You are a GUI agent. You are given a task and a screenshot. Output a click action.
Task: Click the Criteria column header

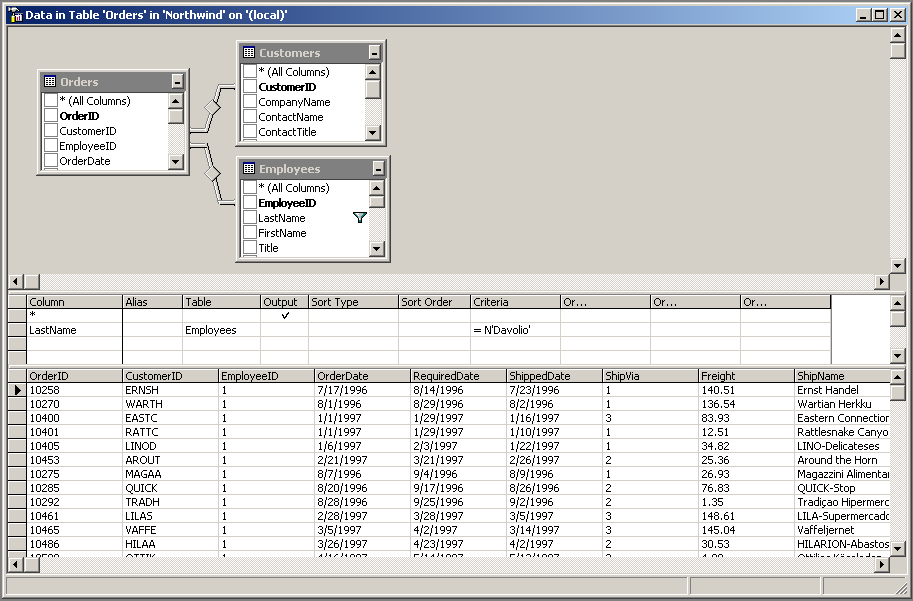point(515,302)
